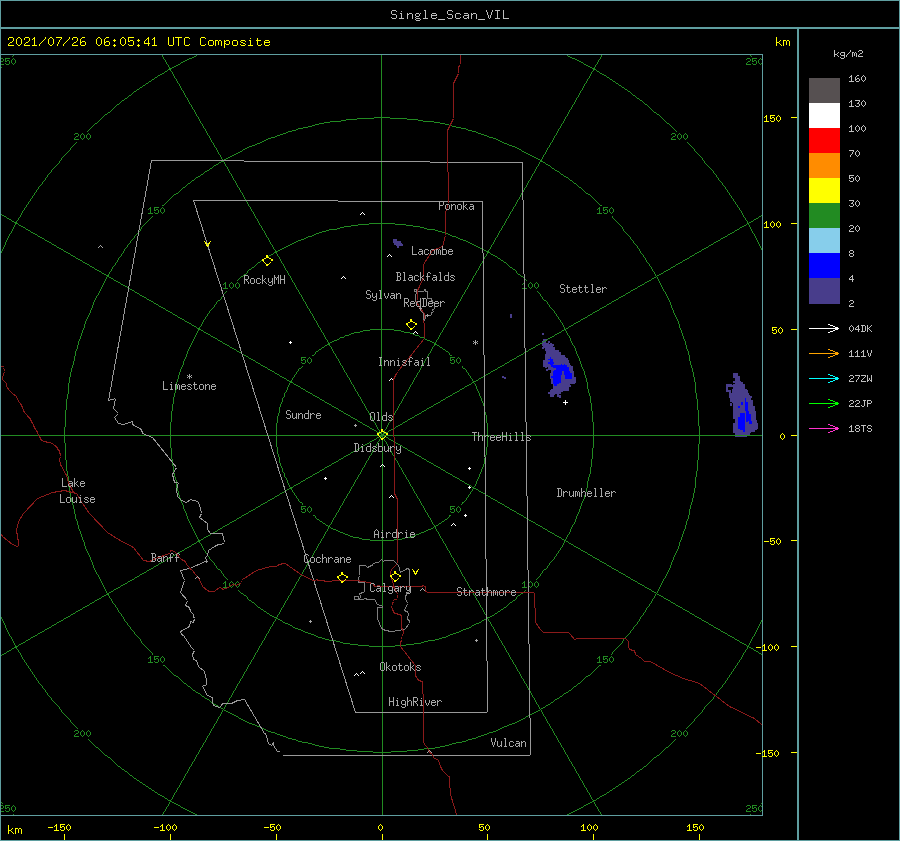Click the Blackfalds label

(x=425, y=277)
